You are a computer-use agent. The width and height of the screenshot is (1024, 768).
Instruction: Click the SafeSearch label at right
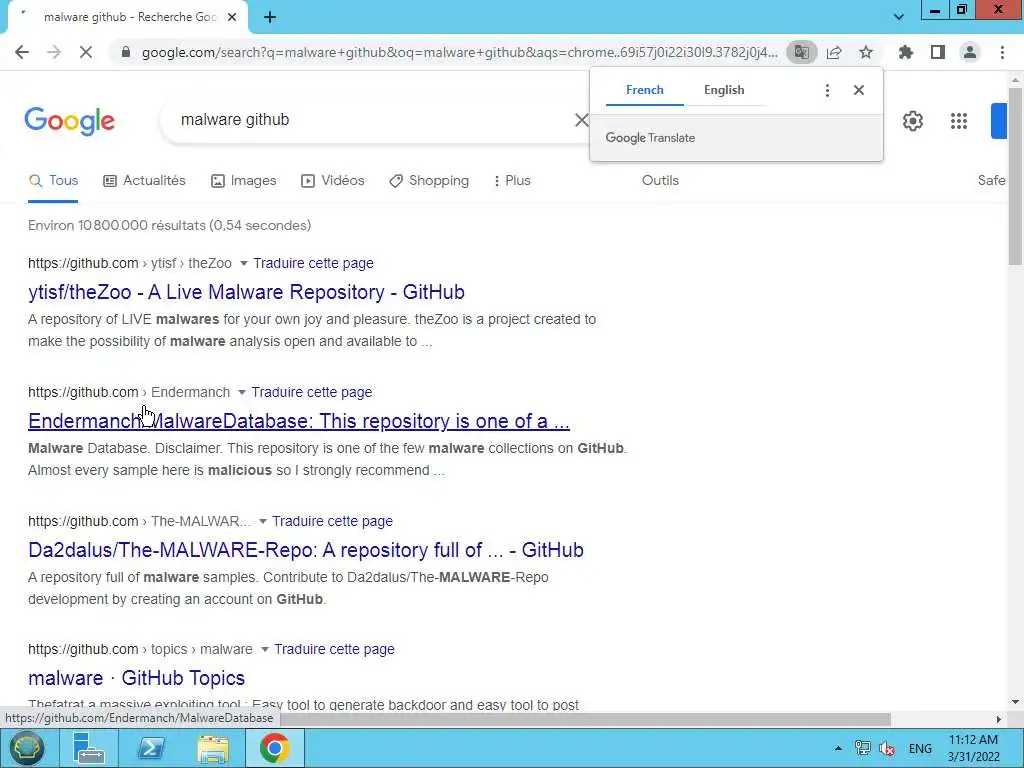[x=991, y=181]
